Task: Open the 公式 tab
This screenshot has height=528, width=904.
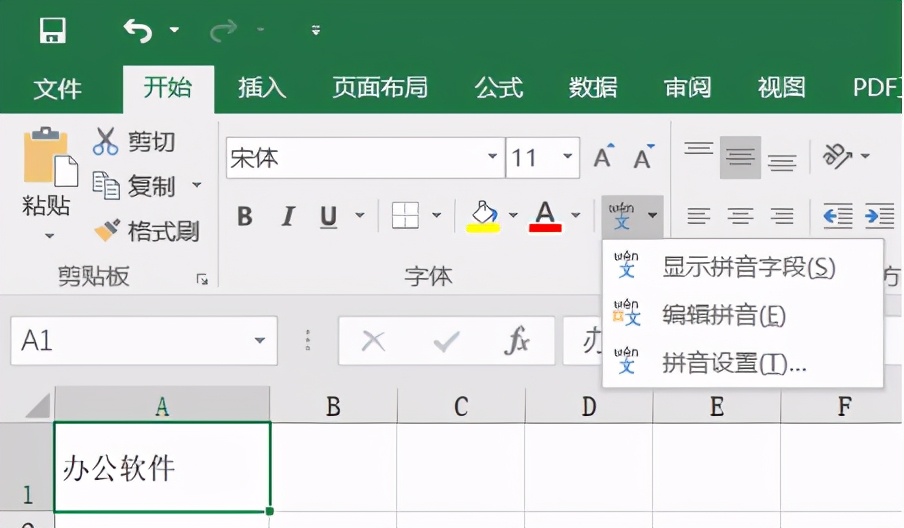Action: pyautogui.click(x=499, y=88)
